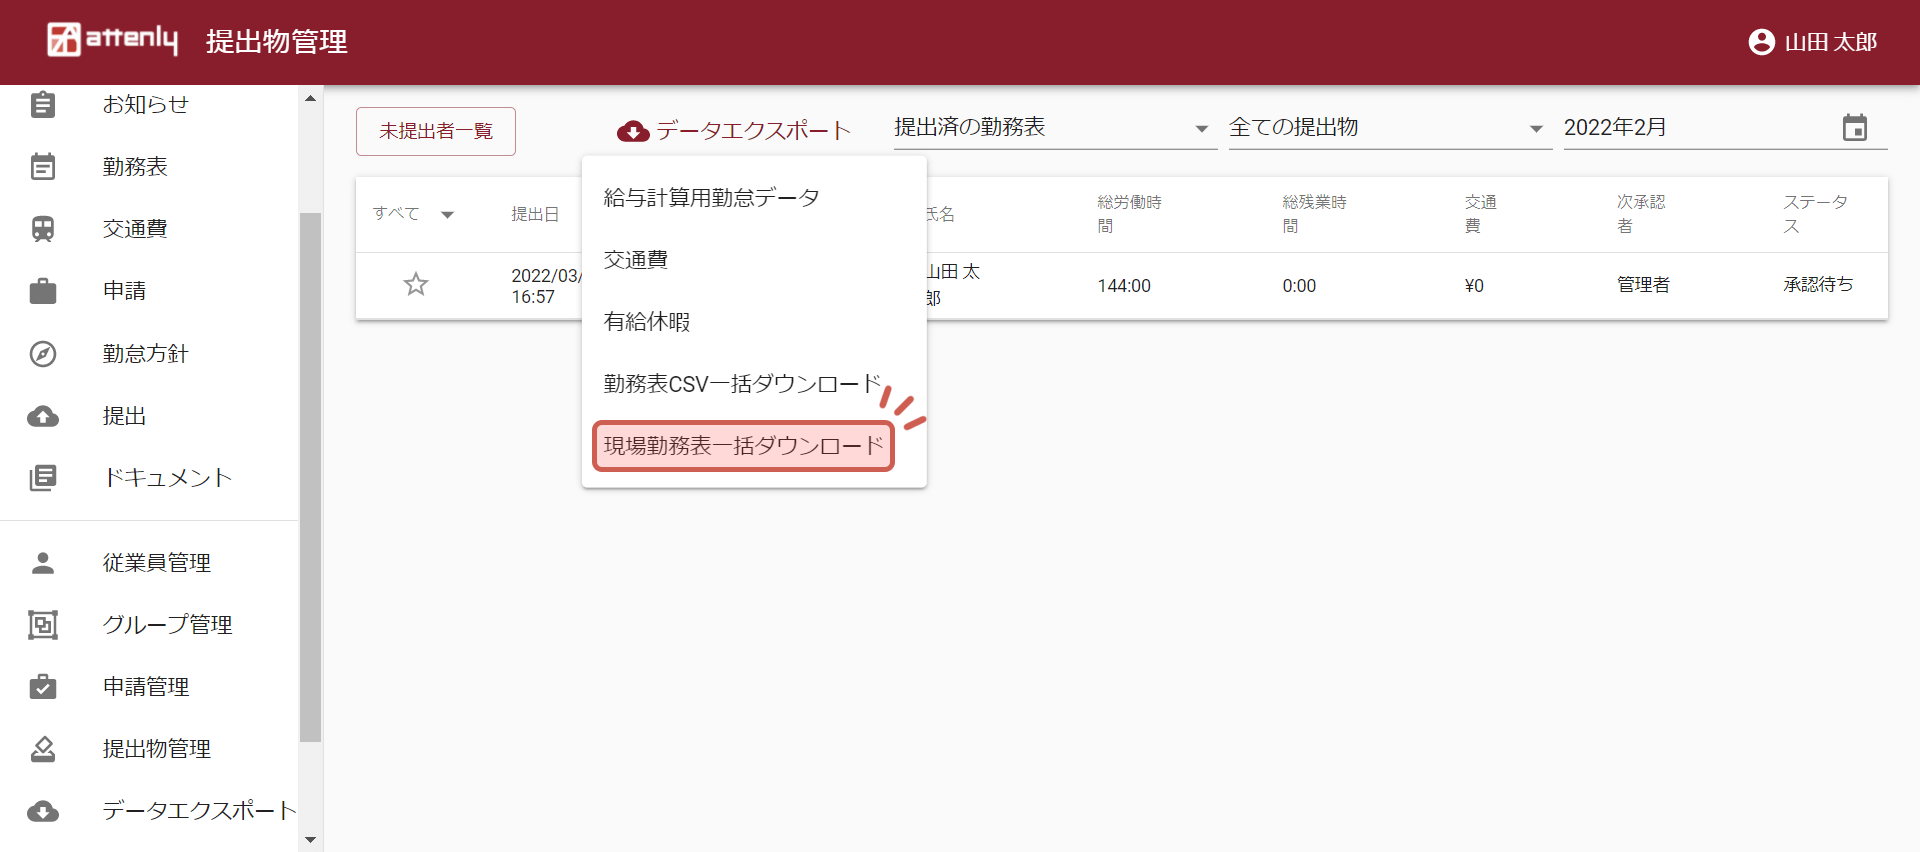Open the calendar picker icon beside 2022年2月
Viewport: 1920px width, 852px height.
[1854, 128]
